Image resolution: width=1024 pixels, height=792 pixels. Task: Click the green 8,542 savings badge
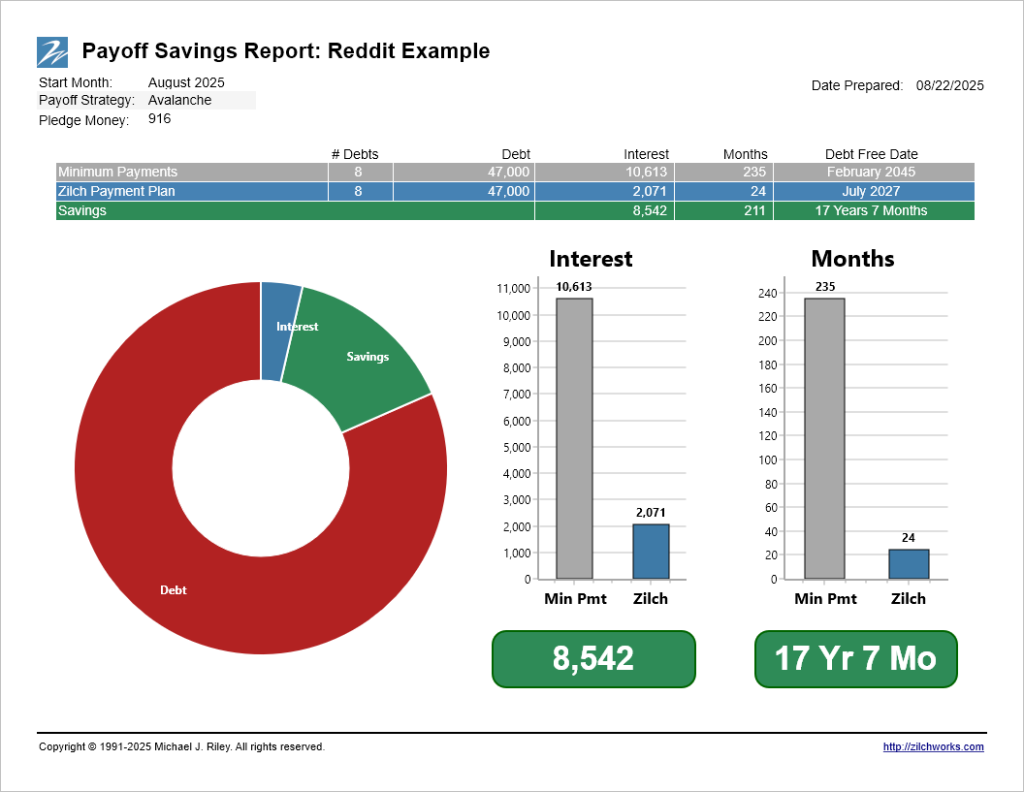pos(593,659)
